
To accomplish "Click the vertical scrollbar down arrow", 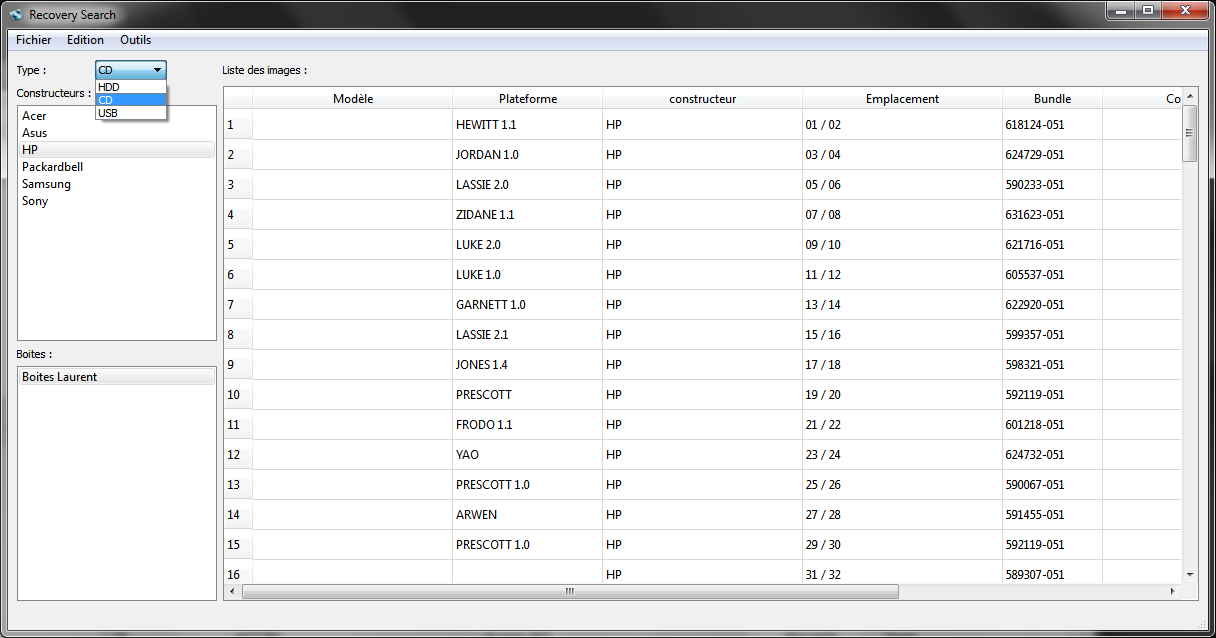I will click(x=1190, y=574).
